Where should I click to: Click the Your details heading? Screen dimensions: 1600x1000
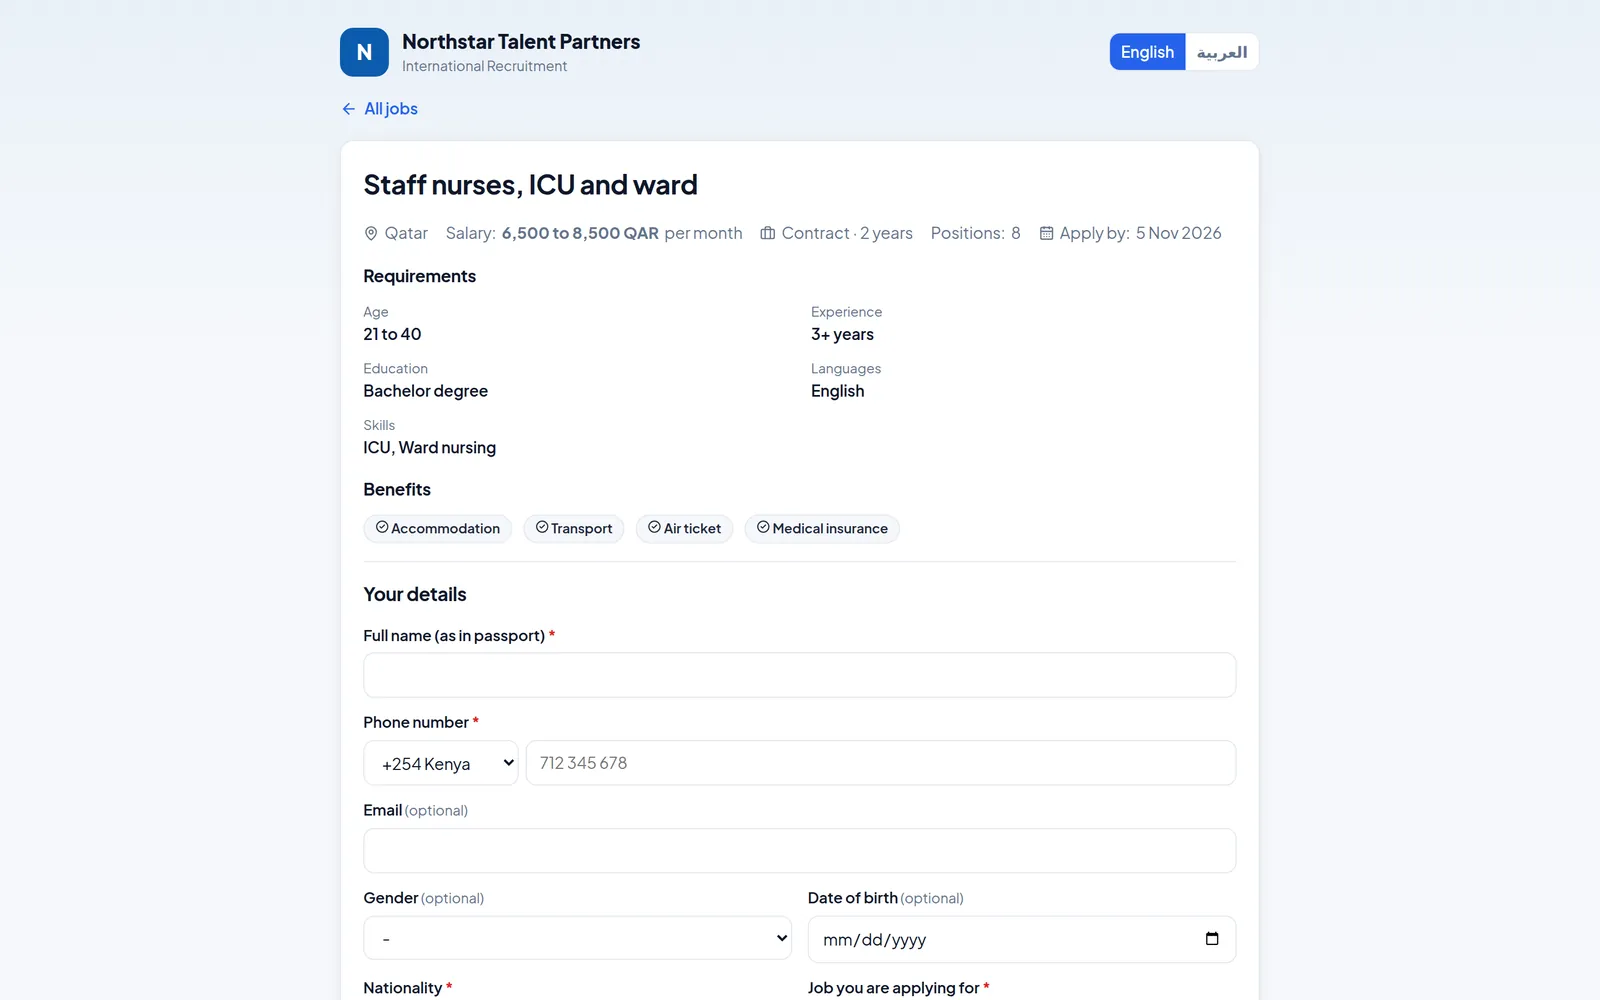point(415,595)
